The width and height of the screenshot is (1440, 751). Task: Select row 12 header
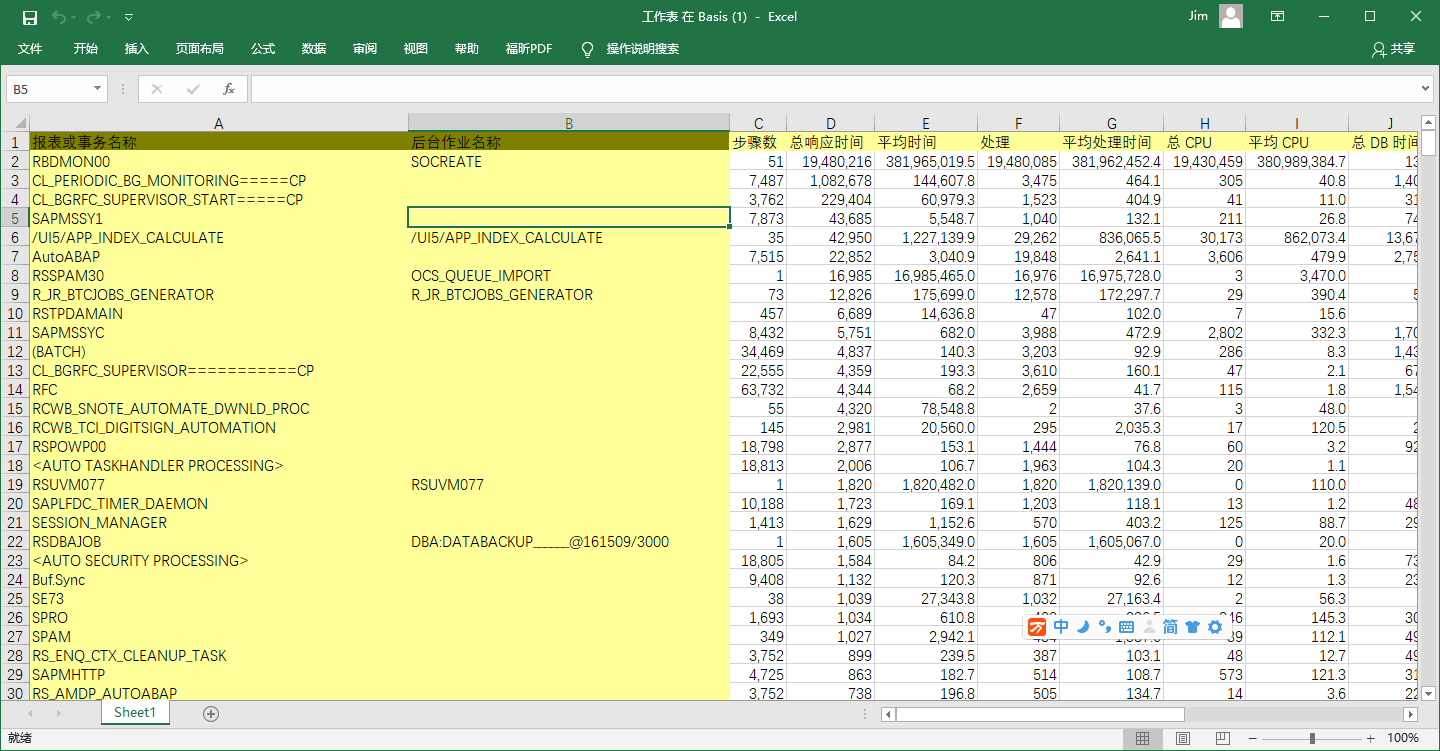tap(14, 352)
